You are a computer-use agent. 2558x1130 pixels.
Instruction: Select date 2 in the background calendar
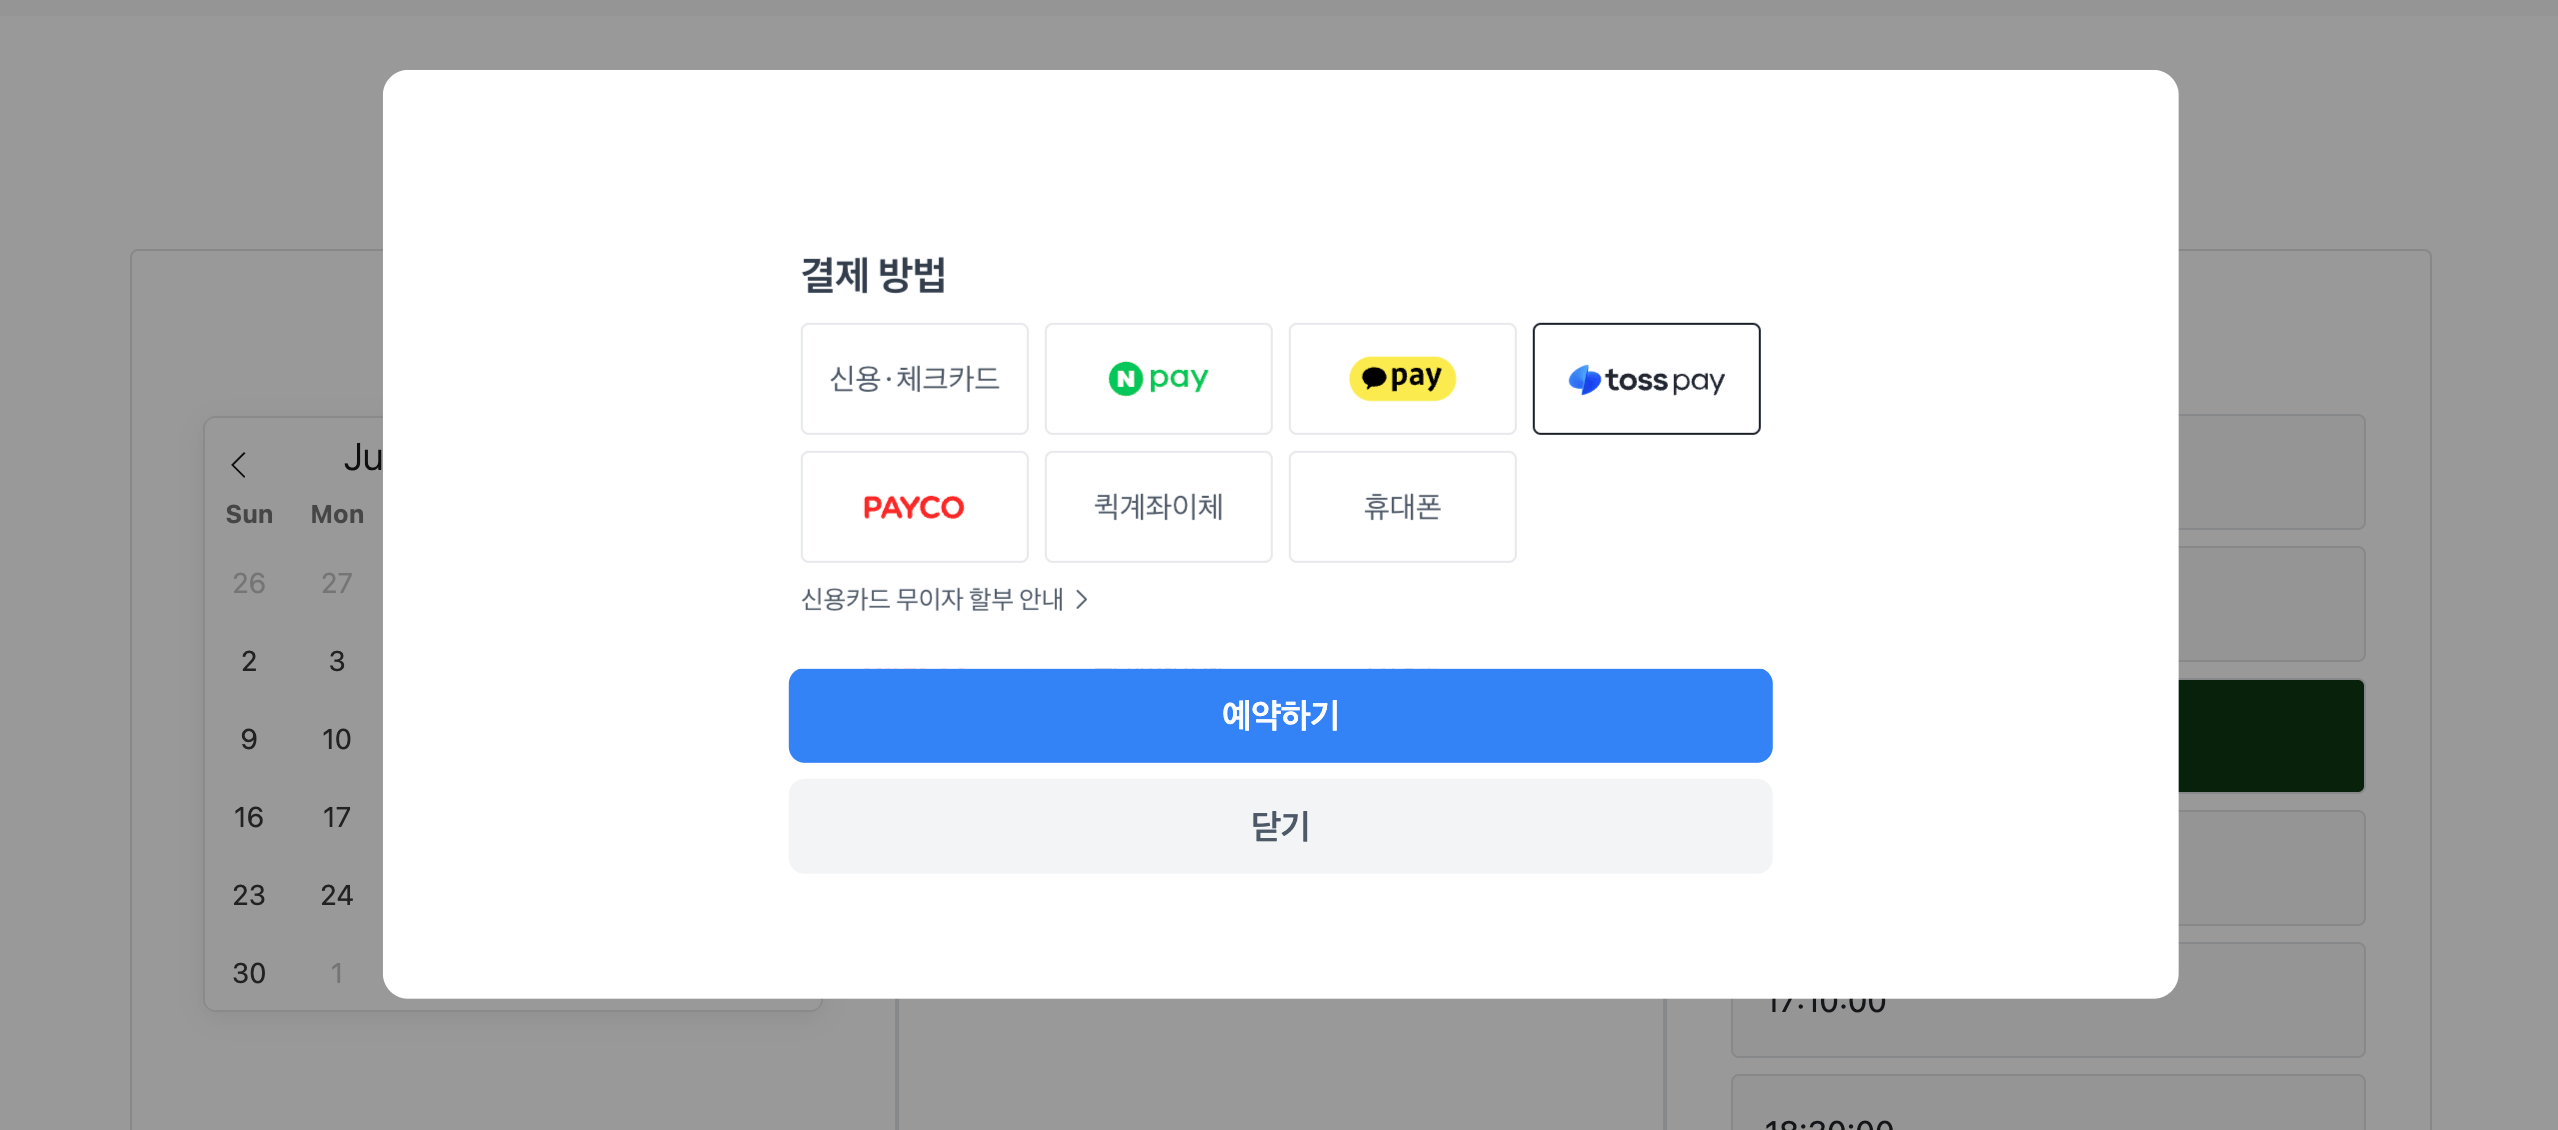pyautogui.click(x=249, y=661)
